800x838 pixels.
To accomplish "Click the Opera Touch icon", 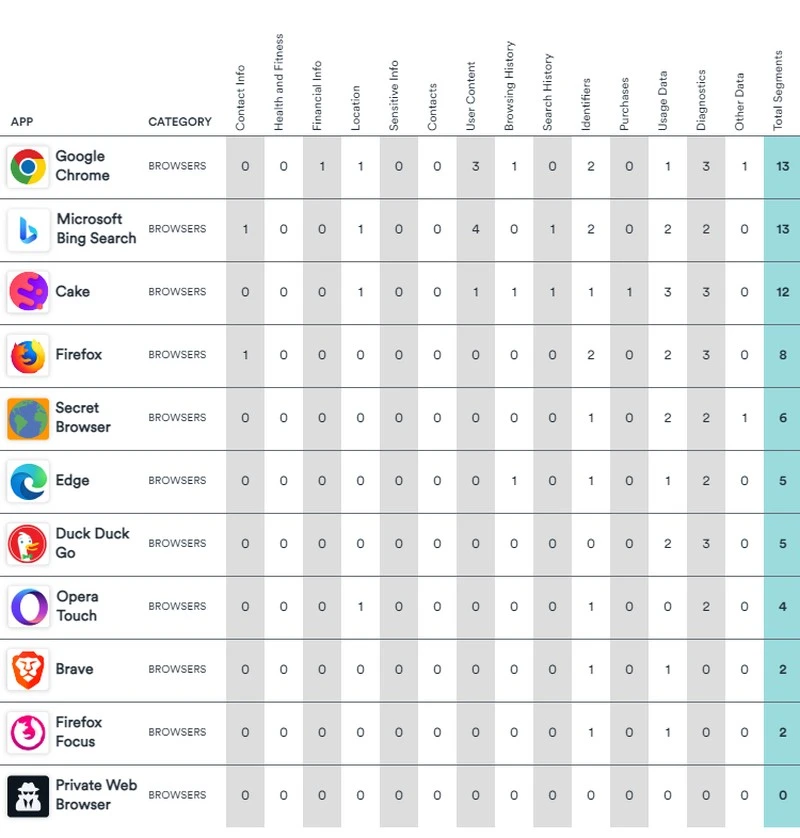I will (28, 606).
